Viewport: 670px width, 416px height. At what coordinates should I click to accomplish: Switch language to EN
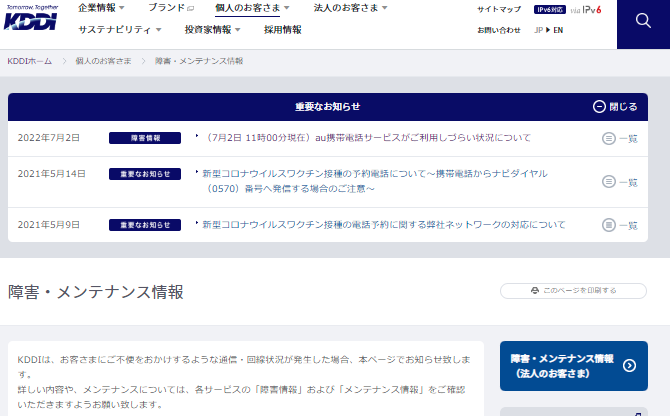558,30
